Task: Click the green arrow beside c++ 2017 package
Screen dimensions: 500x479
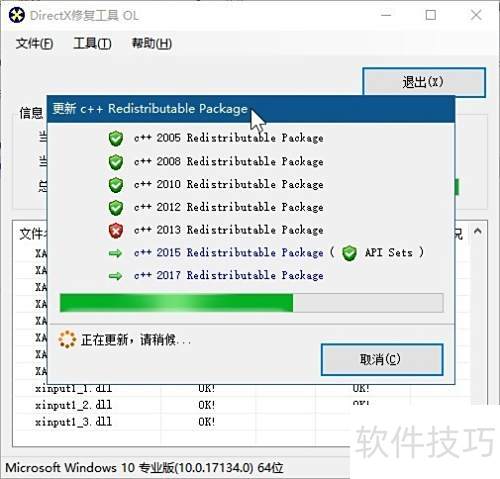Action: point(116,276)
